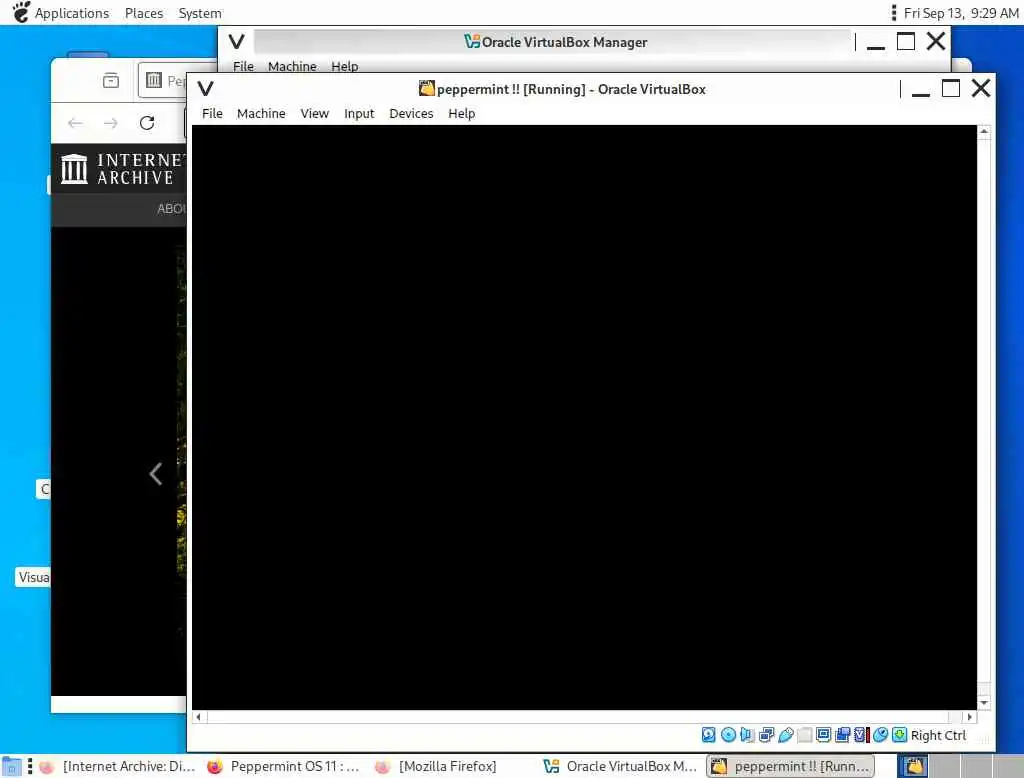Screen dimensions: 1024x778
Task: Open the Input menu in VM window
Action: tap(359, 114)
